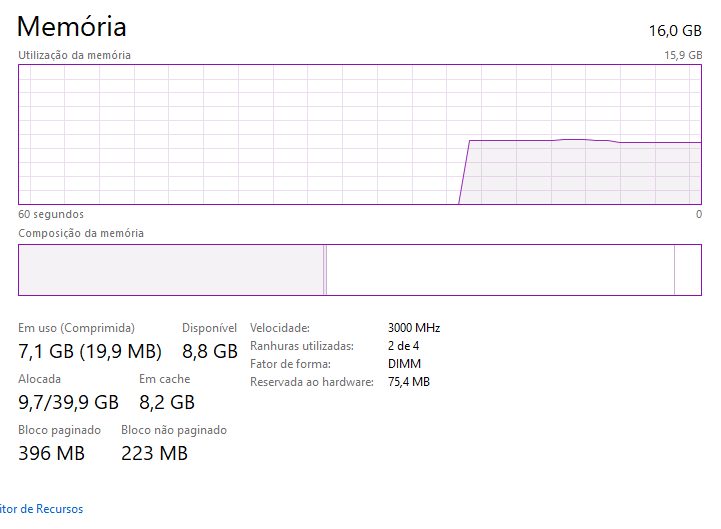The width and height of the screenshot is (721, 529).
Task: Open the Resource Monitor link
Action: point(42,509)
